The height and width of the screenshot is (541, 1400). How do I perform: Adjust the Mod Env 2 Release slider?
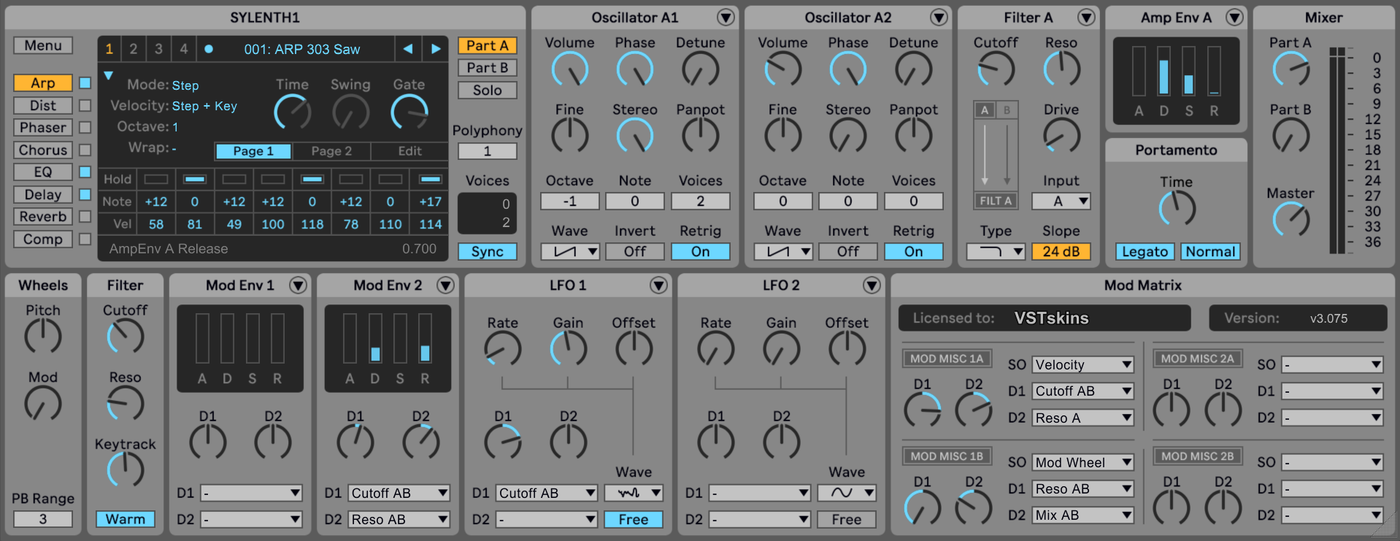pos(425,339)
